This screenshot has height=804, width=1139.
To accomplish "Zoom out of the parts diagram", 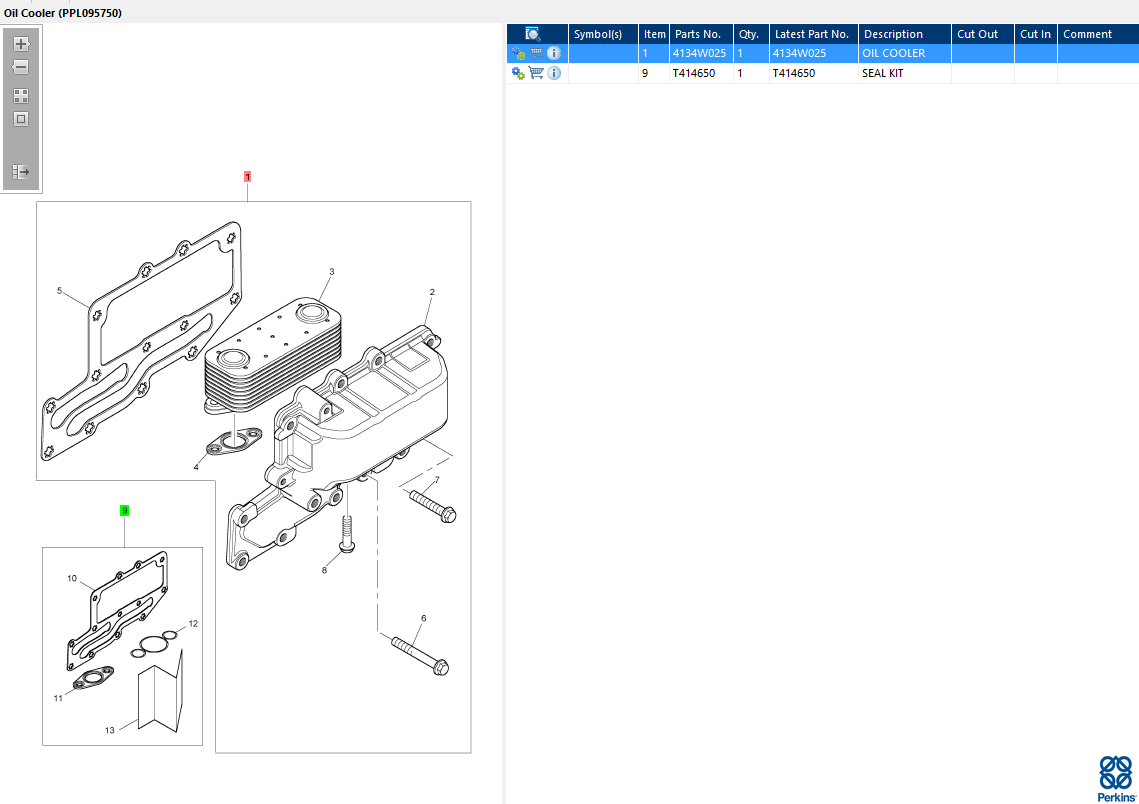I will pos(21,67).
